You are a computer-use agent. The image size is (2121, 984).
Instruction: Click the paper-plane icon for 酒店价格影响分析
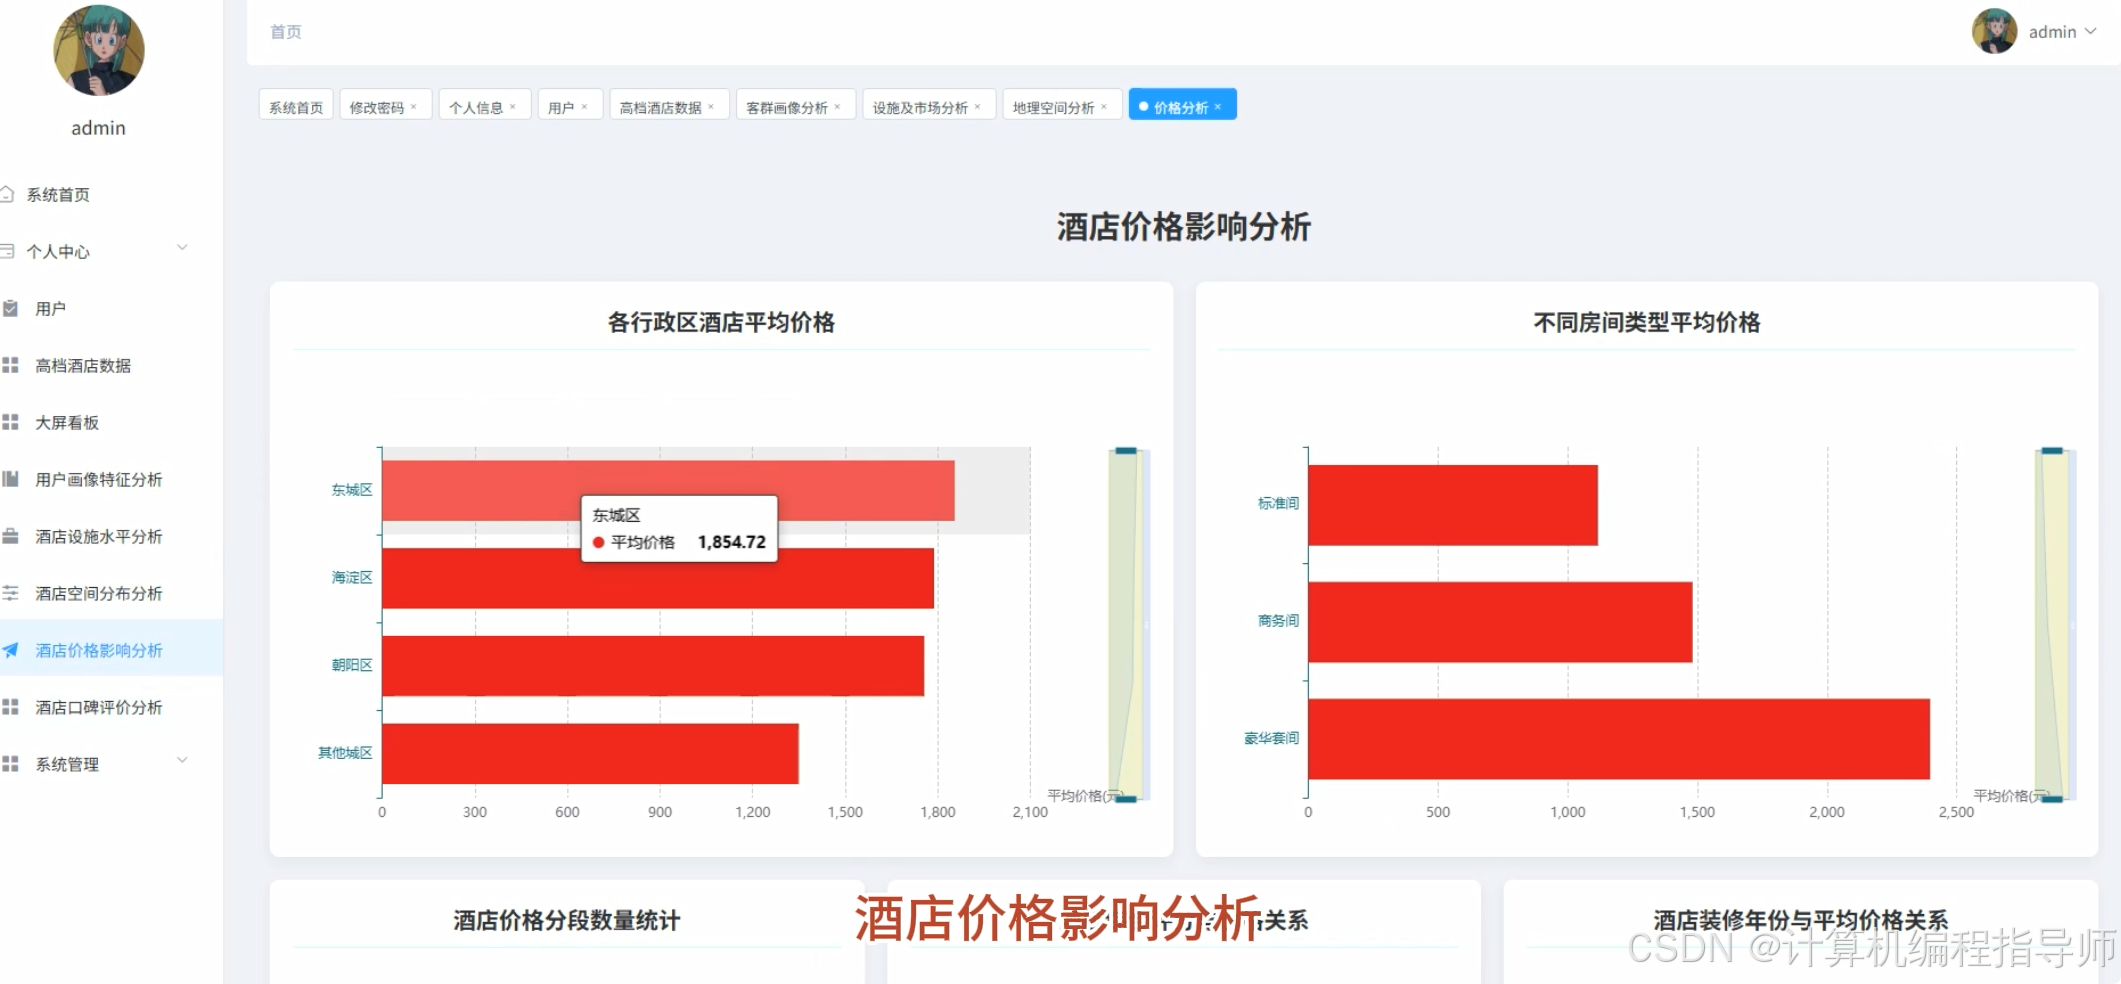click(12, 650)
